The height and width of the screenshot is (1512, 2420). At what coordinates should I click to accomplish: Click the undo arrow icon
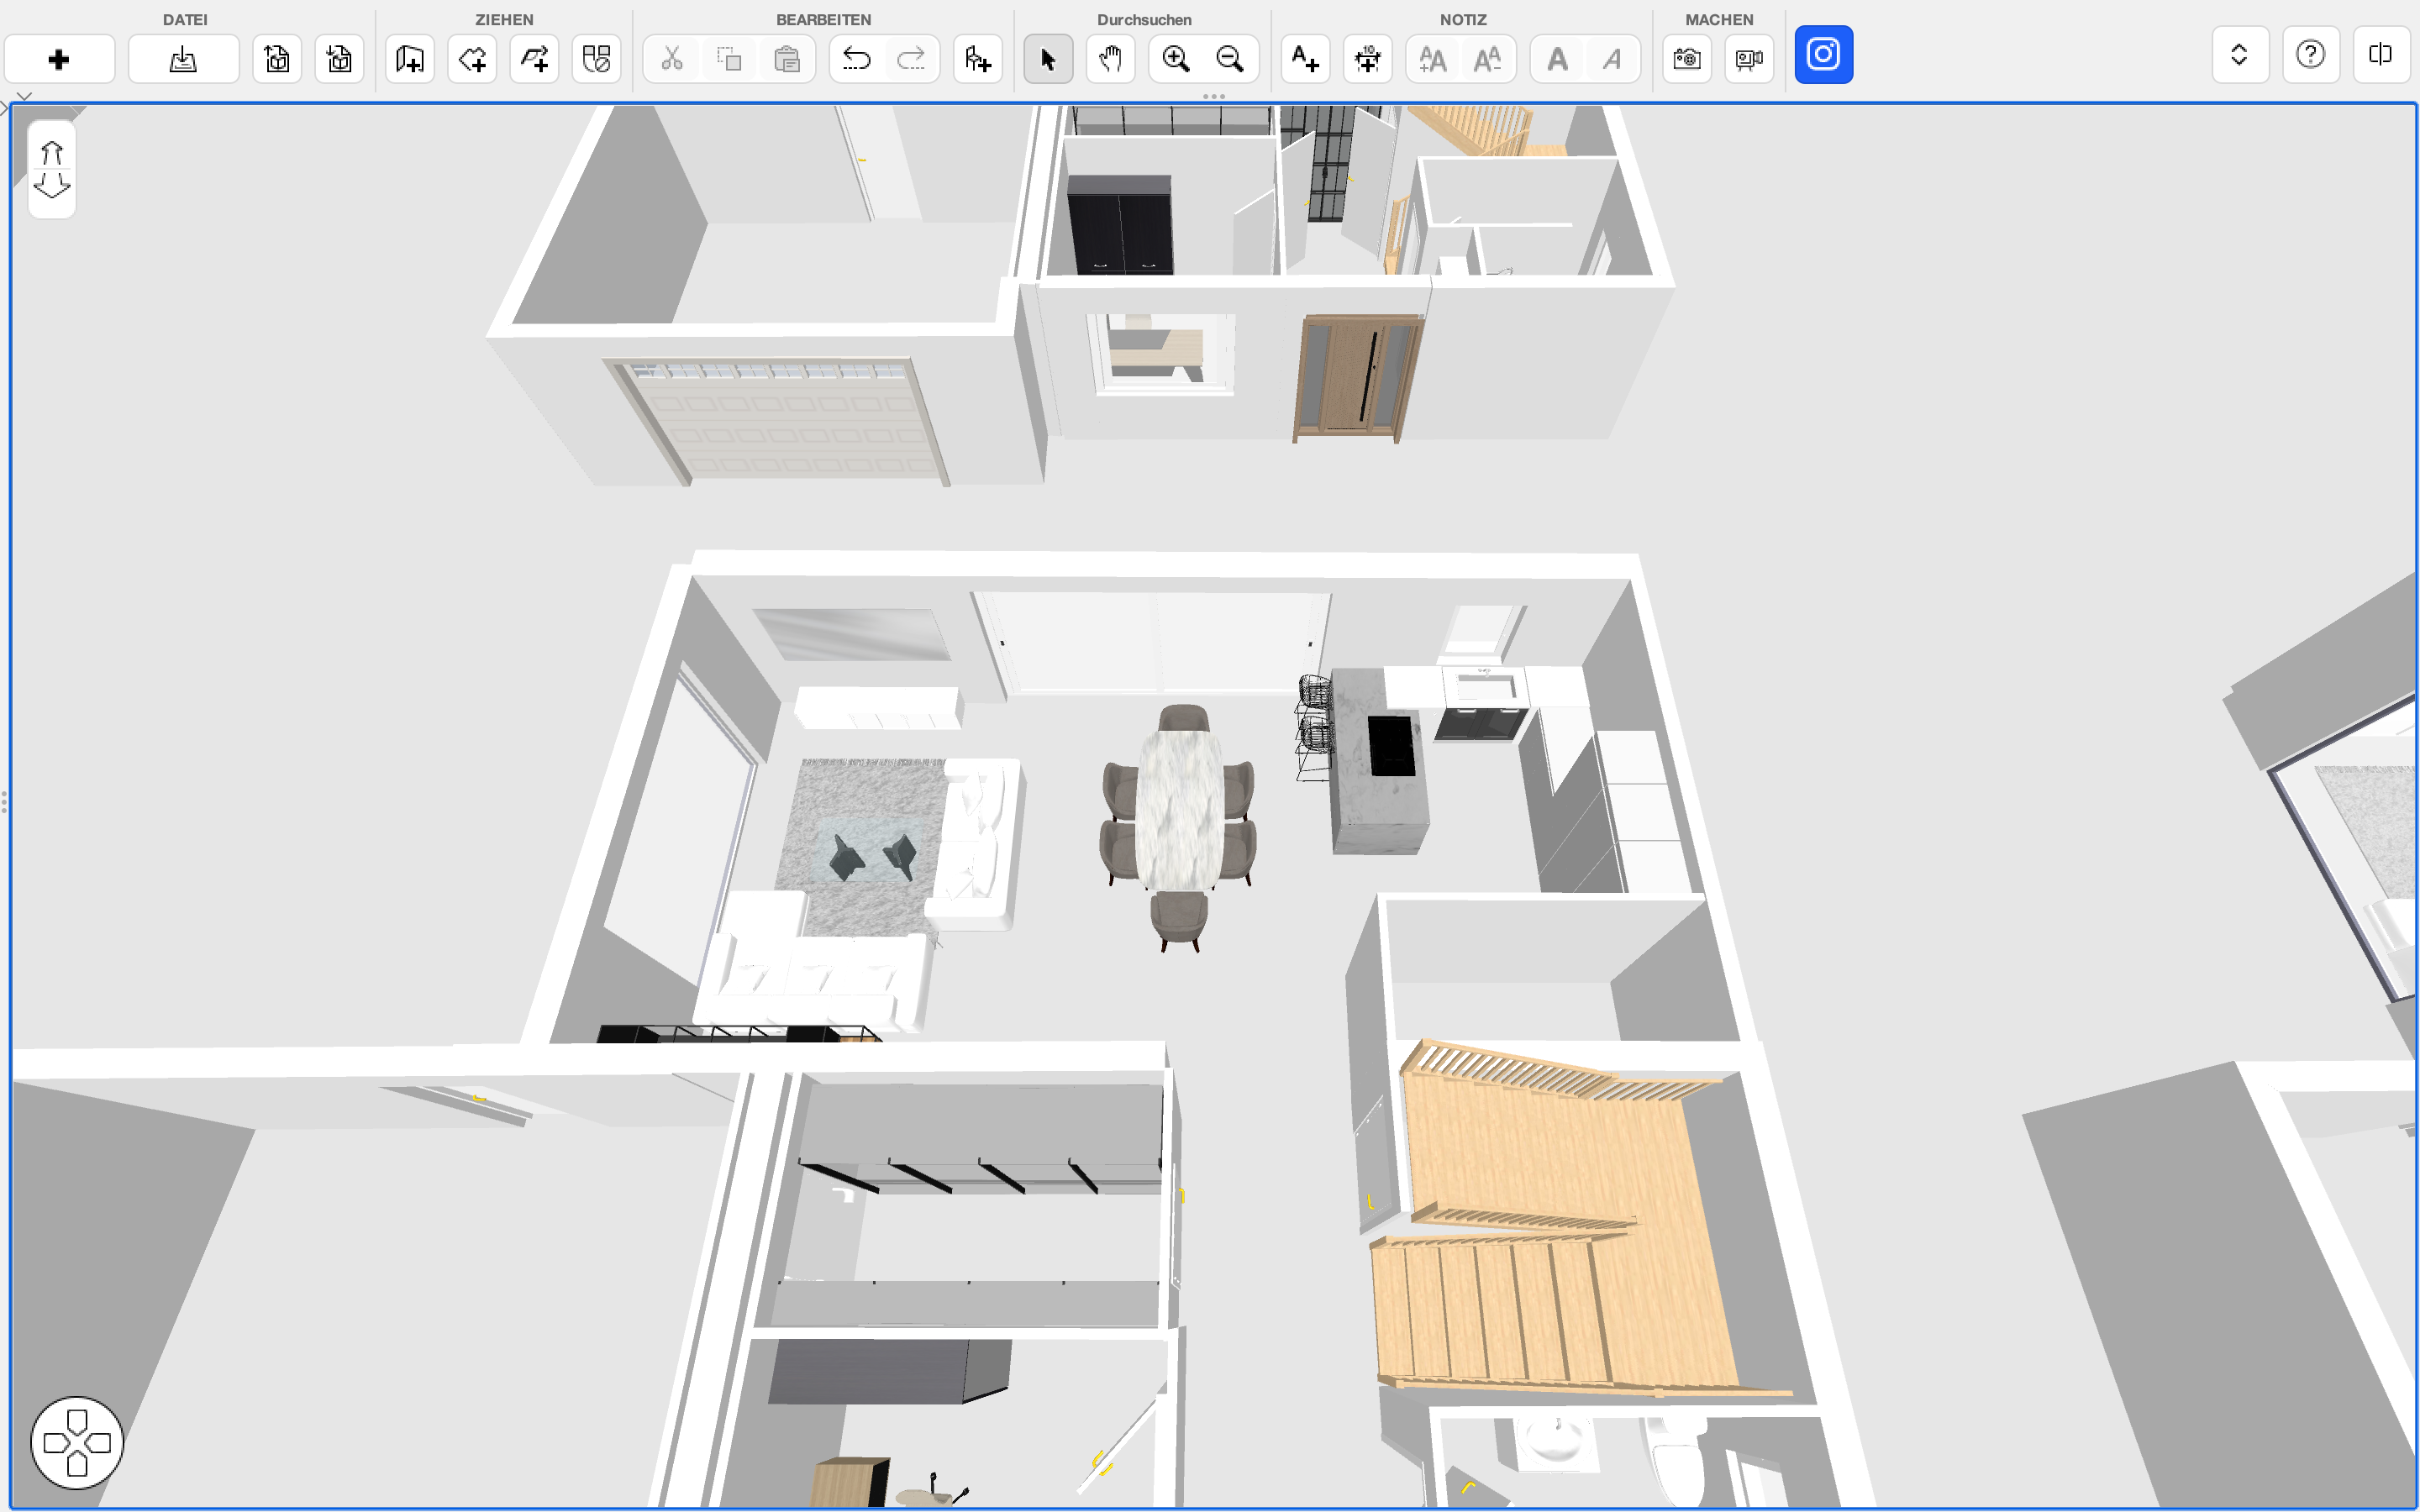(856, 59)
